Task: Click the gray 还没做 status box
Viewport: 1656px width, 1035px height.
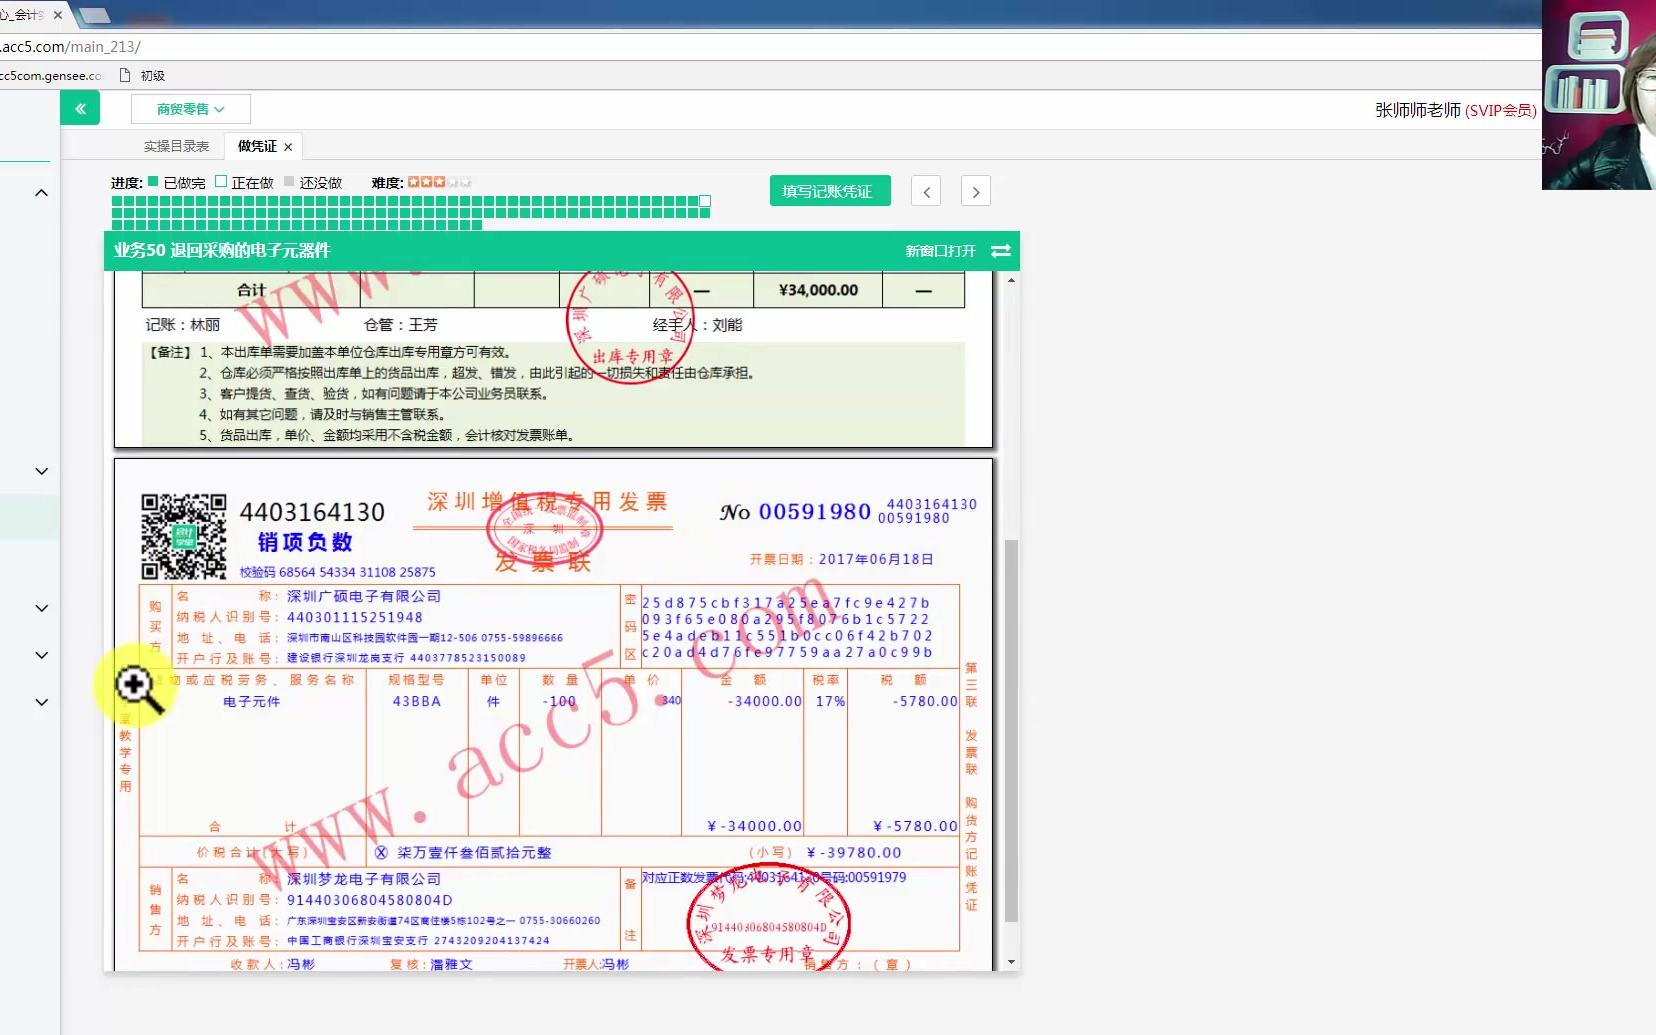Action: click(290, 181)
